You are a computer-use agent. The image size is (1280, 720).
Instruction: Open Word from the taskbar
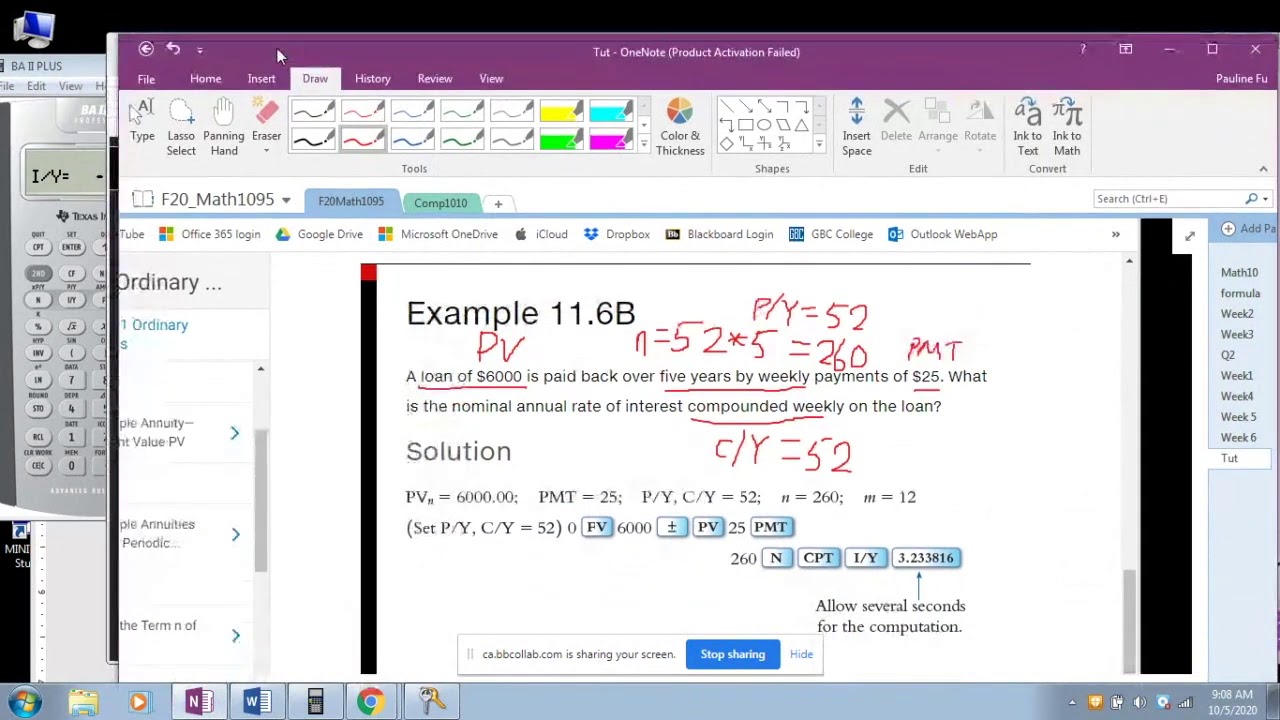[x=257, y=702]
